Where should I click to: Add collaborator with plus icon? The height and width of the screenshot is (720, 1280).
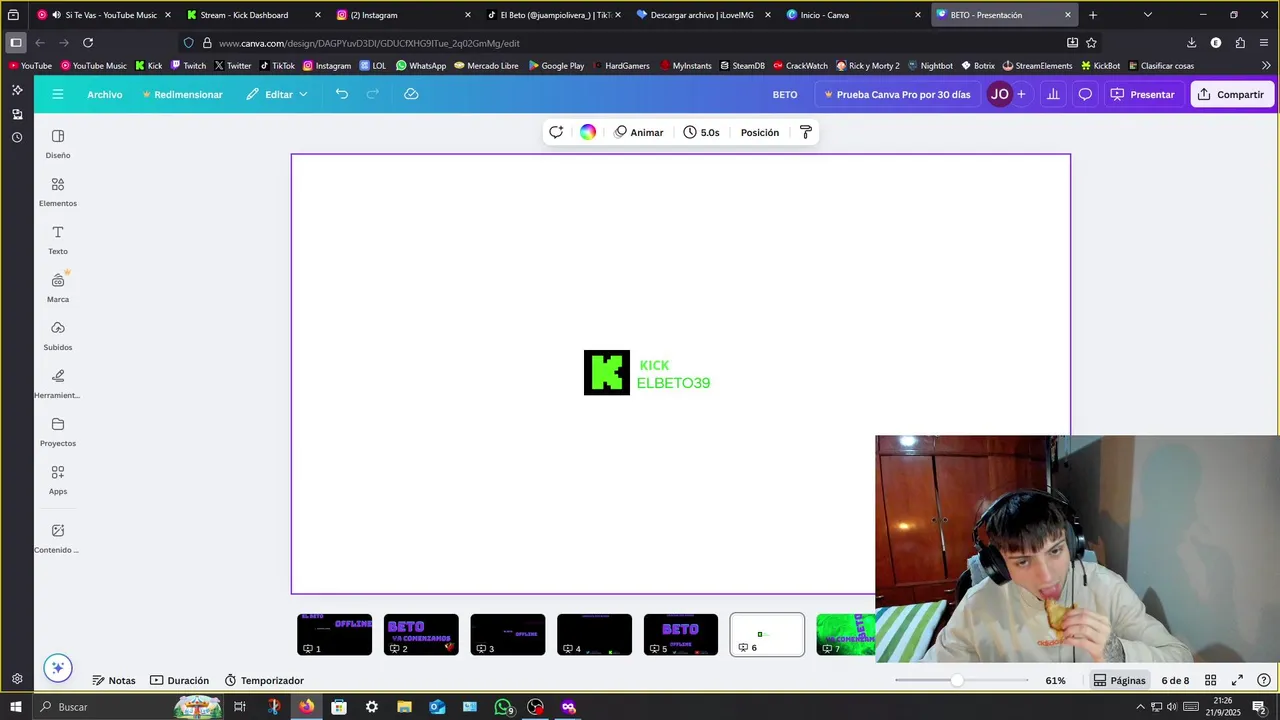[1021, 94]
